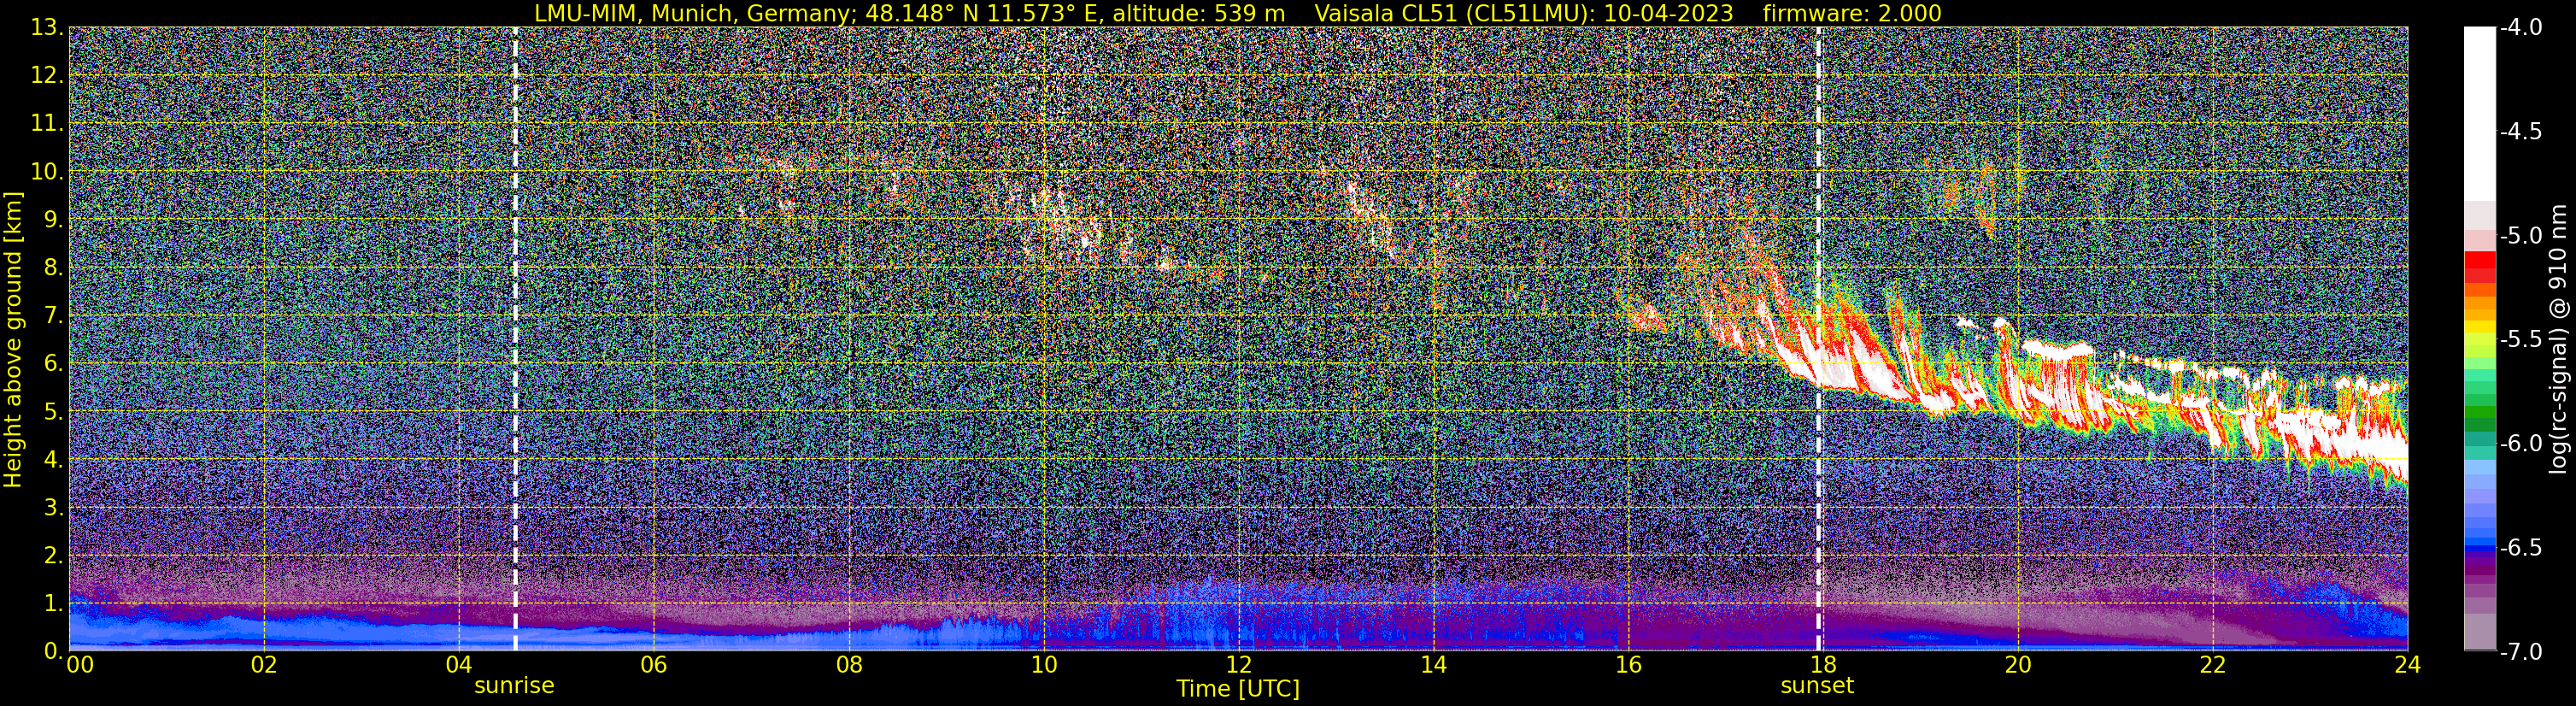Click the '22' time tick label
Screen dimensions: 2576x706
(x=2213, y=665)
